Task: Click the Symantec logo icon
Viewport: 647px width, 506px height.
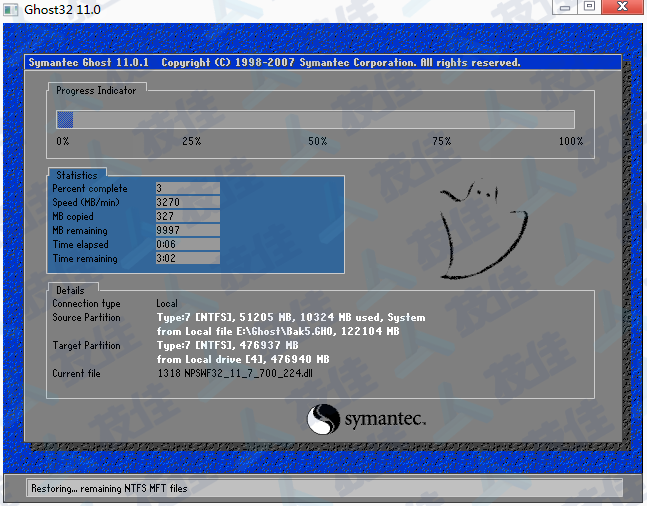Action: pos(324,419)
